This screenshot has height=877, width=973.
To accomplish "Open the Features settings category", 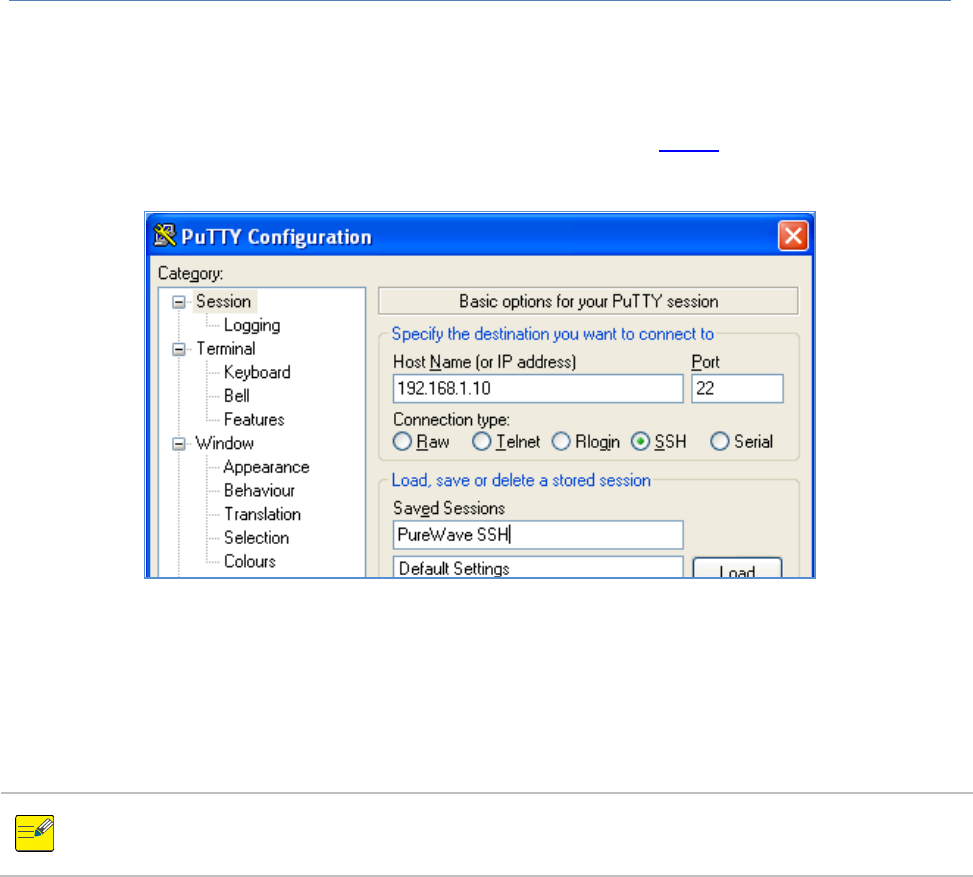I will pyautogui.click(x=254, y=420).
